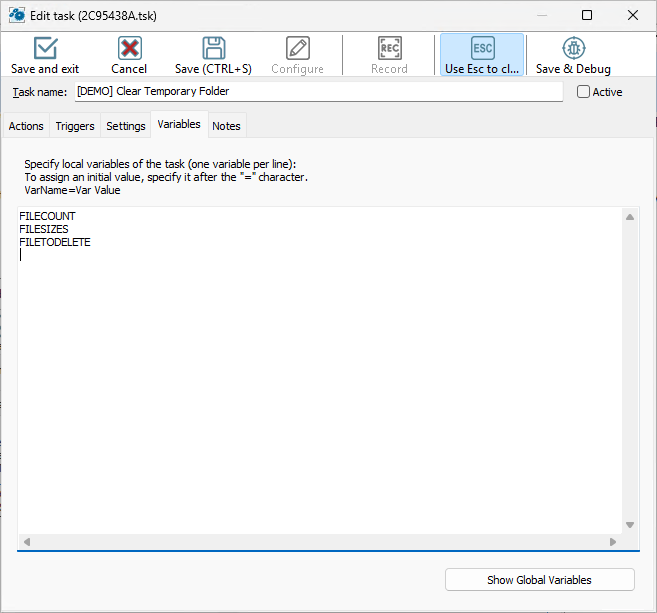Click the Record REC icon
The image size is (657, 613).
point(390,48)
